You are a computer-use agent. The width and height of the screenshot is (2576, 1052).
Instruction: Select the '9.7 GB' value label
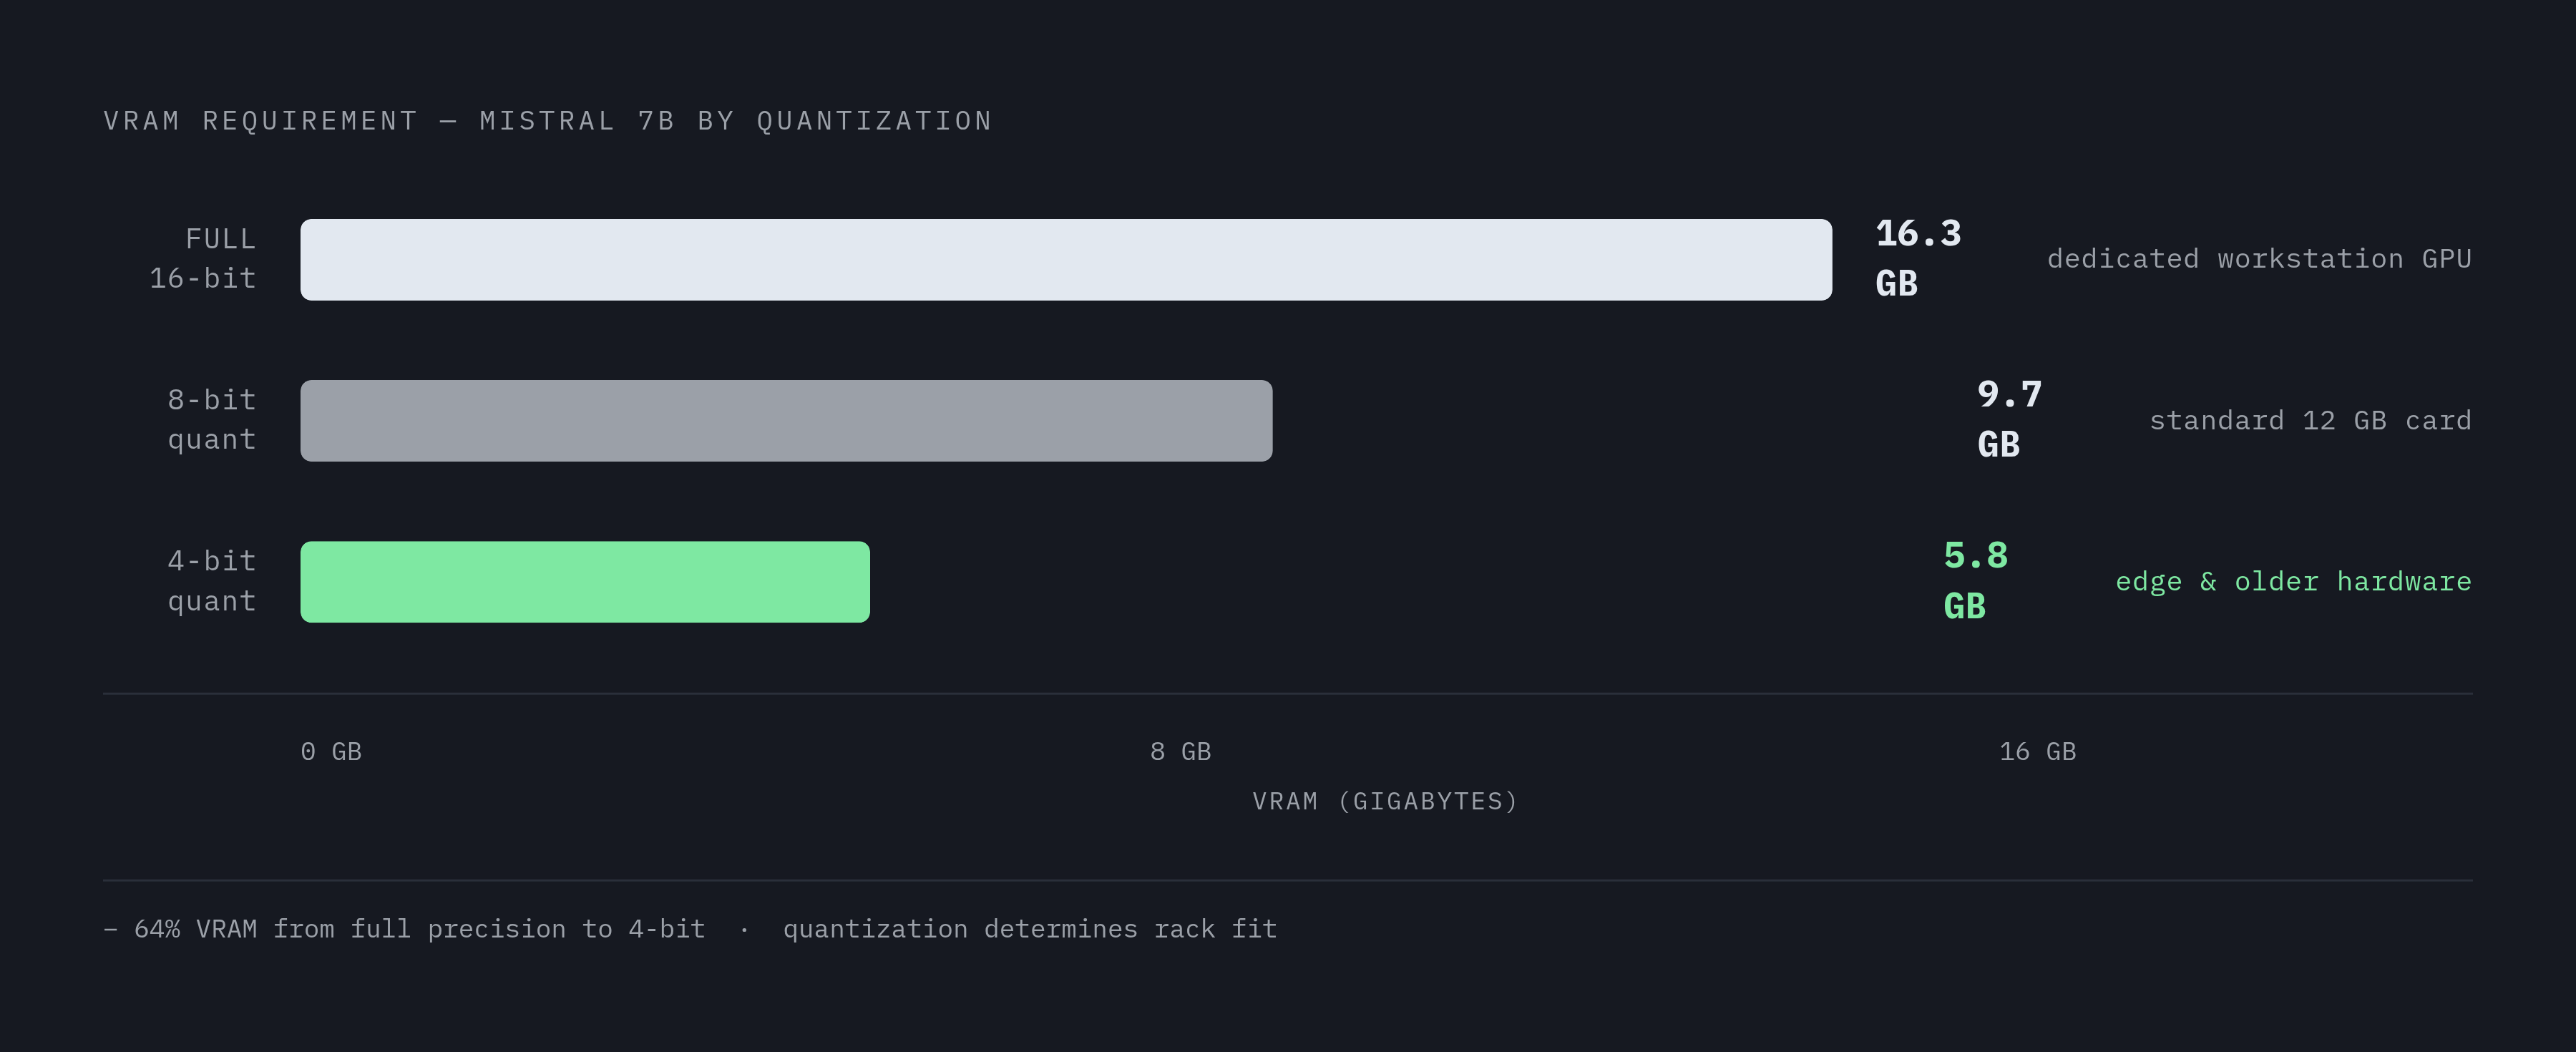[2009, 420]
